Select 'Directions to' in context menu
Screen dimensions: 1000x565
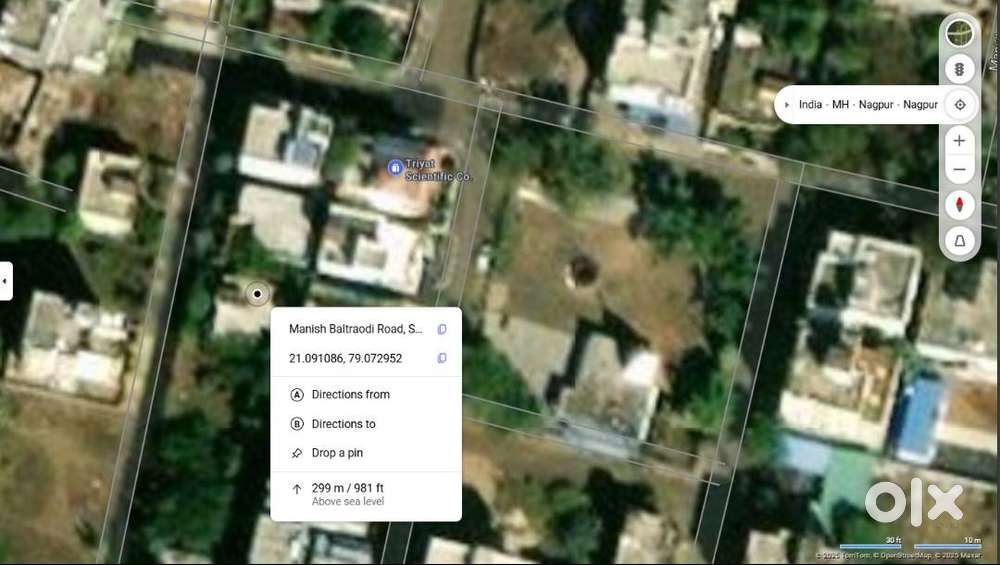click(343, 424)
